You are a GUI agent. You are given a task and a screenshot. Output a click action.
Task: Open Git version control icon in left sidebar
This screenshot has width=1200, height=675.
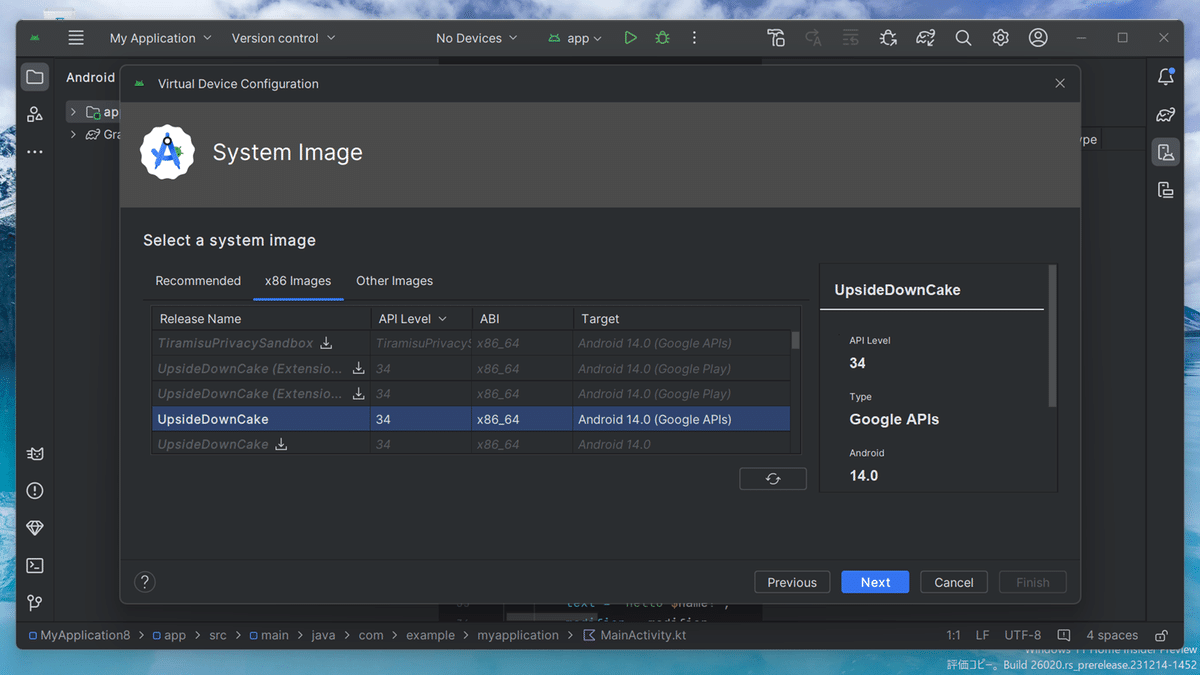click(x=35, y=603)
